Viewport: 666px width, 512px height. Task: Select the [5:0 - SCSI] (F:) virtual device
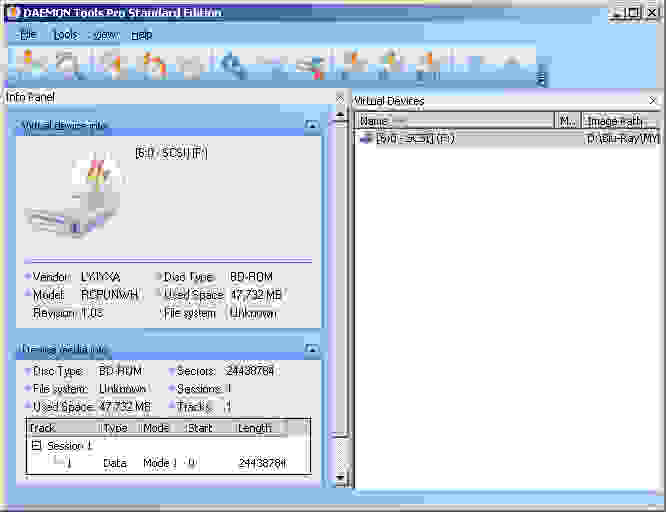(x=414, y=138)
